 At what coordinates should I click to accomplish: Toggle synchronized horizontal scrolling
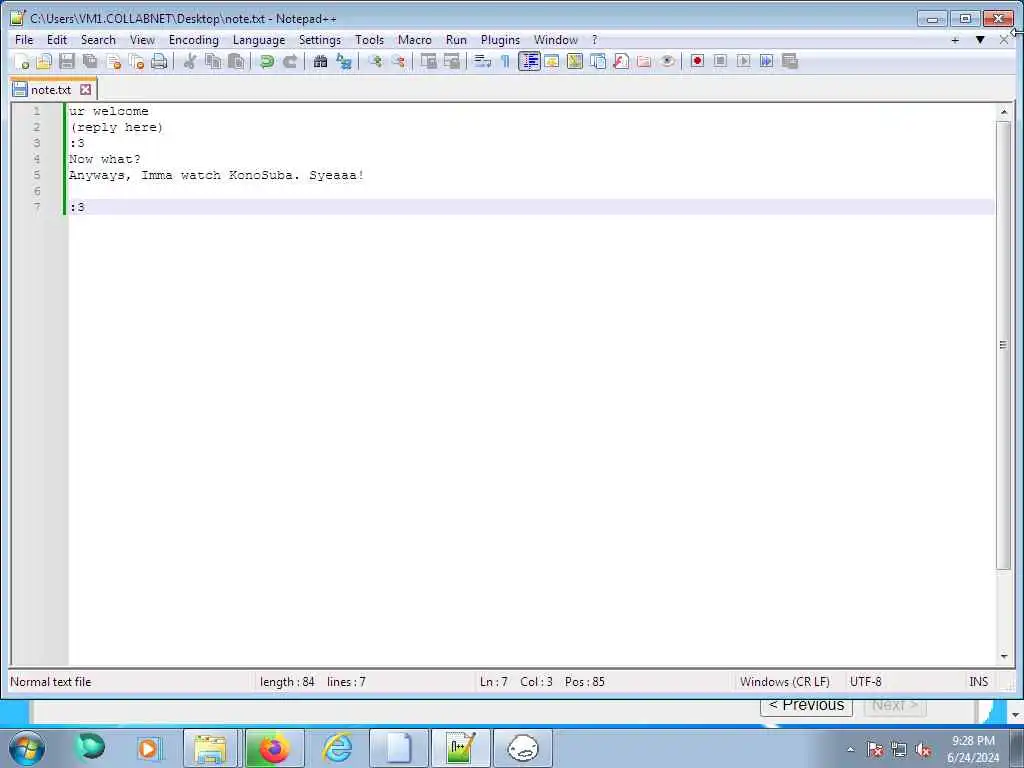pos(451,61)
